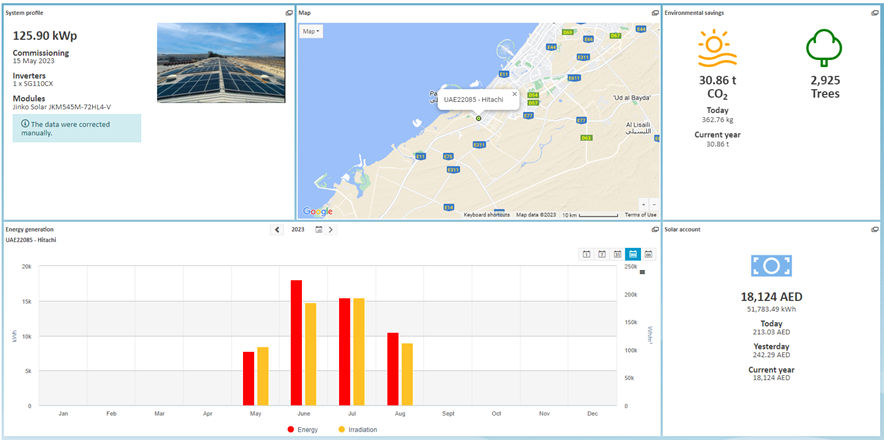Click the green tree icon
Image resolution: width=884 pixels, height=440 pixels.
(824, 49)
